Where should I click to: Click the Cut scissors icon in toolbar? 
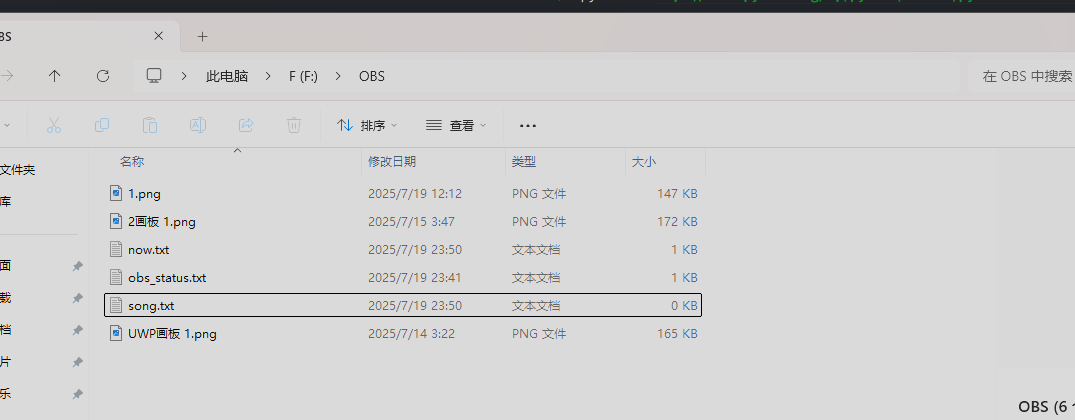(x=54, y=125)
